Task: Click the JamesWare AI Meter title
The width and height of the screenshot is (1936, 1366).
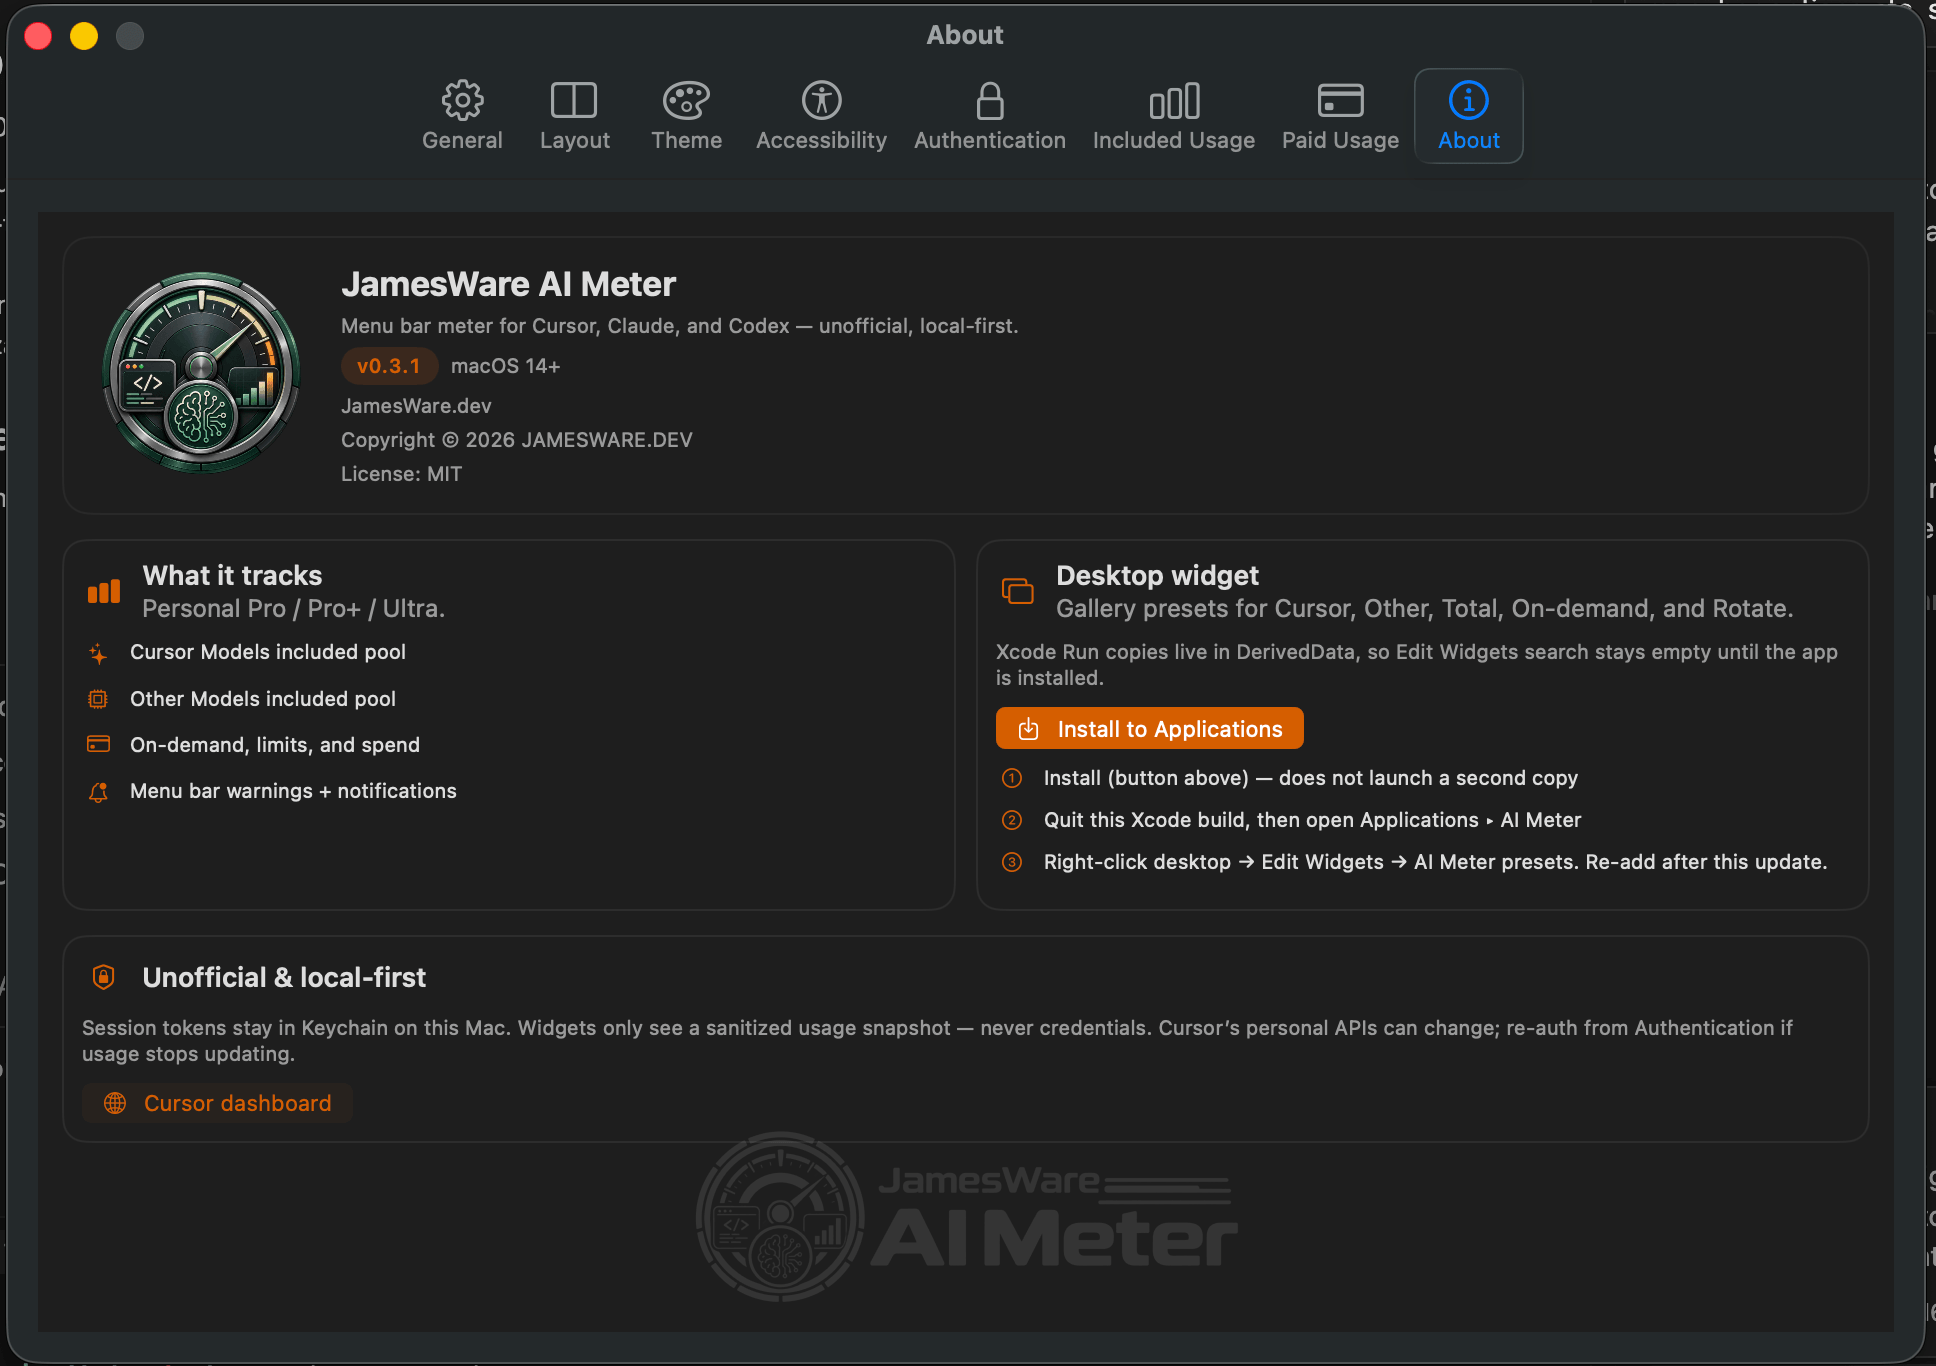Action: pos(508,285)
